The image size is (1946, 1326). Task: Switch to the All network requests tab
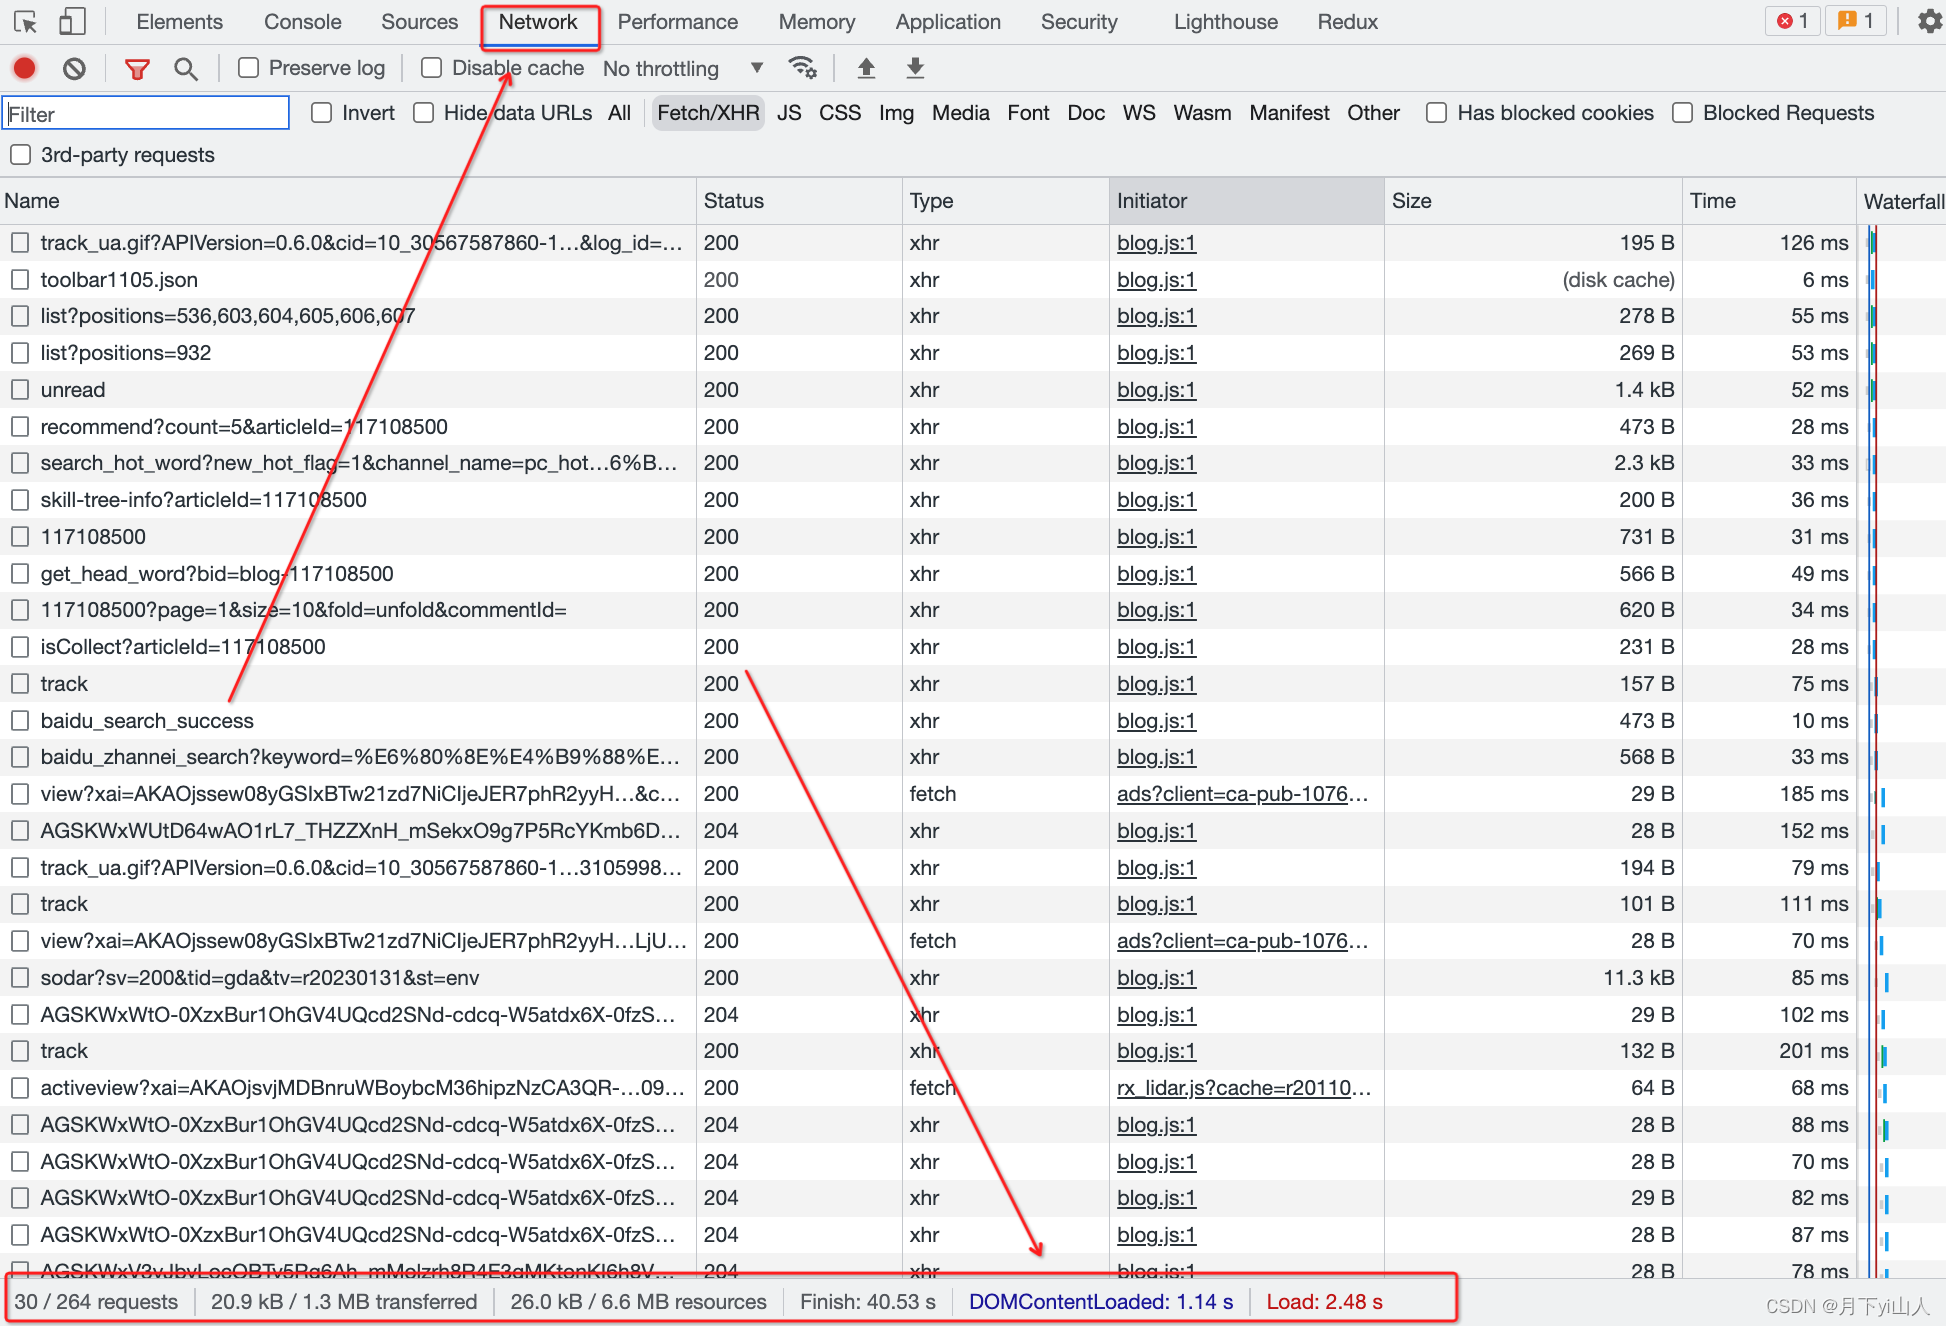click(623, 115)
